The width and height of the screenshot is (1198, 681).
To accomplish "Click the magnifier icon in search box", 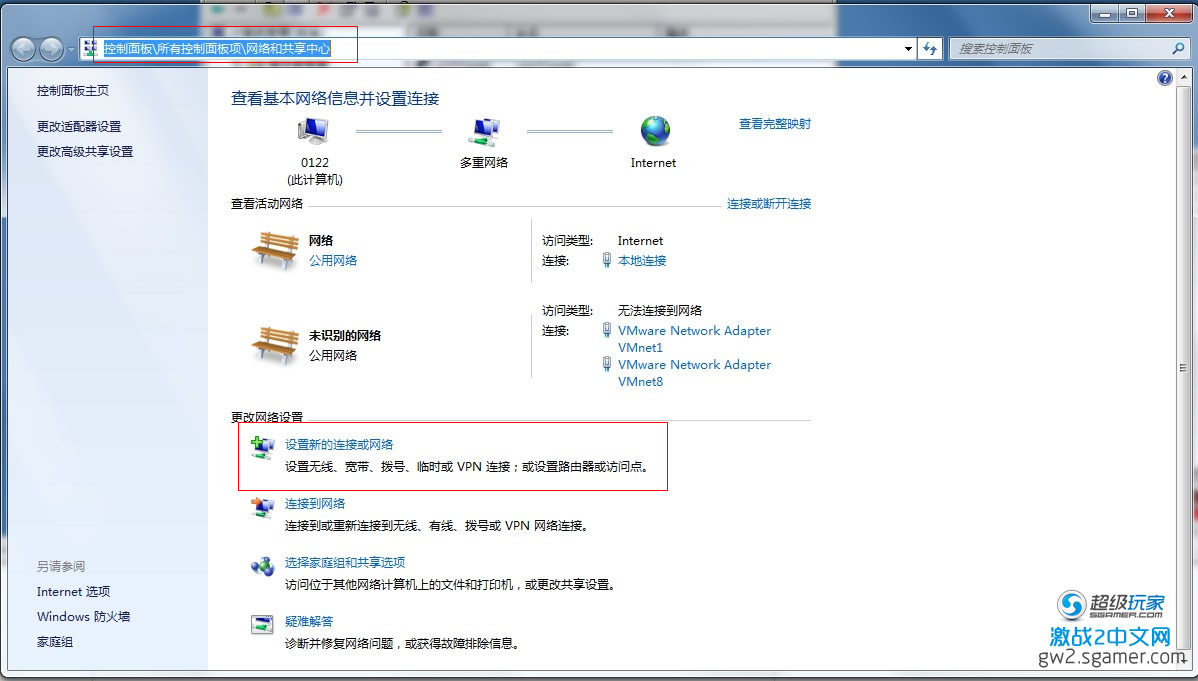I will pyautogui.click(x=1178, y=48).
